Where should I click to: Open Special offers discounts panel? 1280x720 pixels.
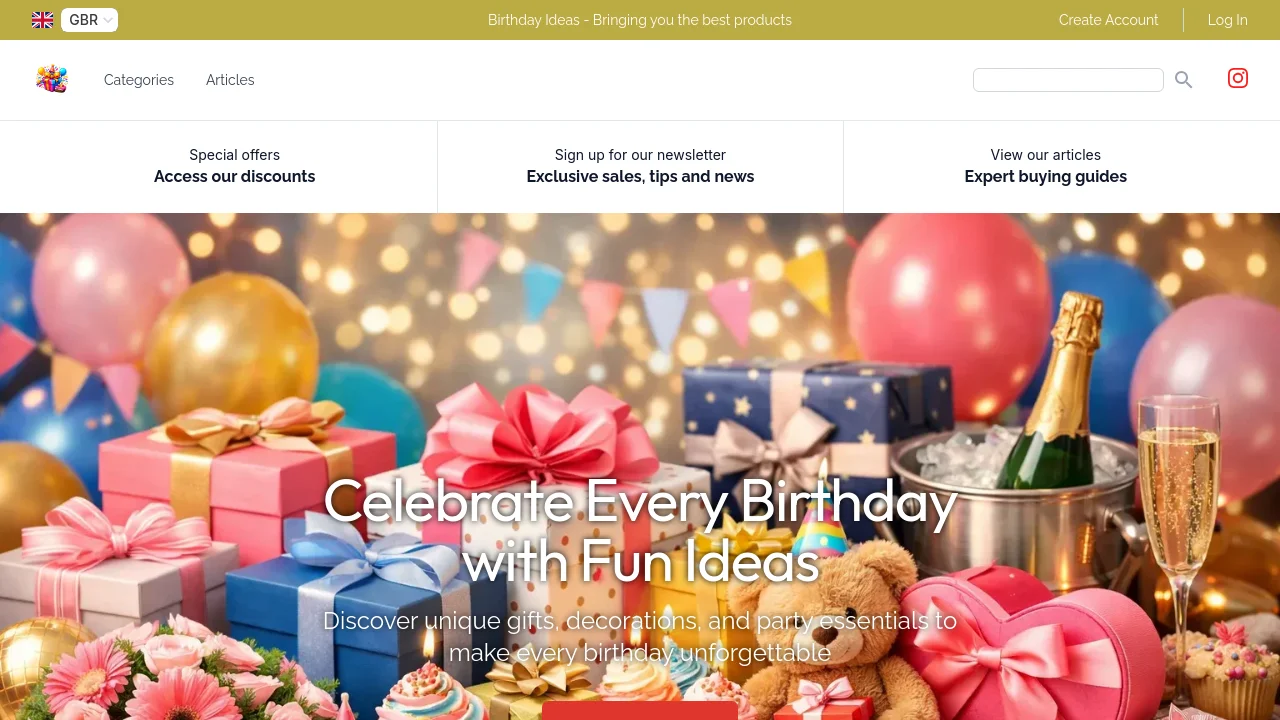(x=234, y=166)
